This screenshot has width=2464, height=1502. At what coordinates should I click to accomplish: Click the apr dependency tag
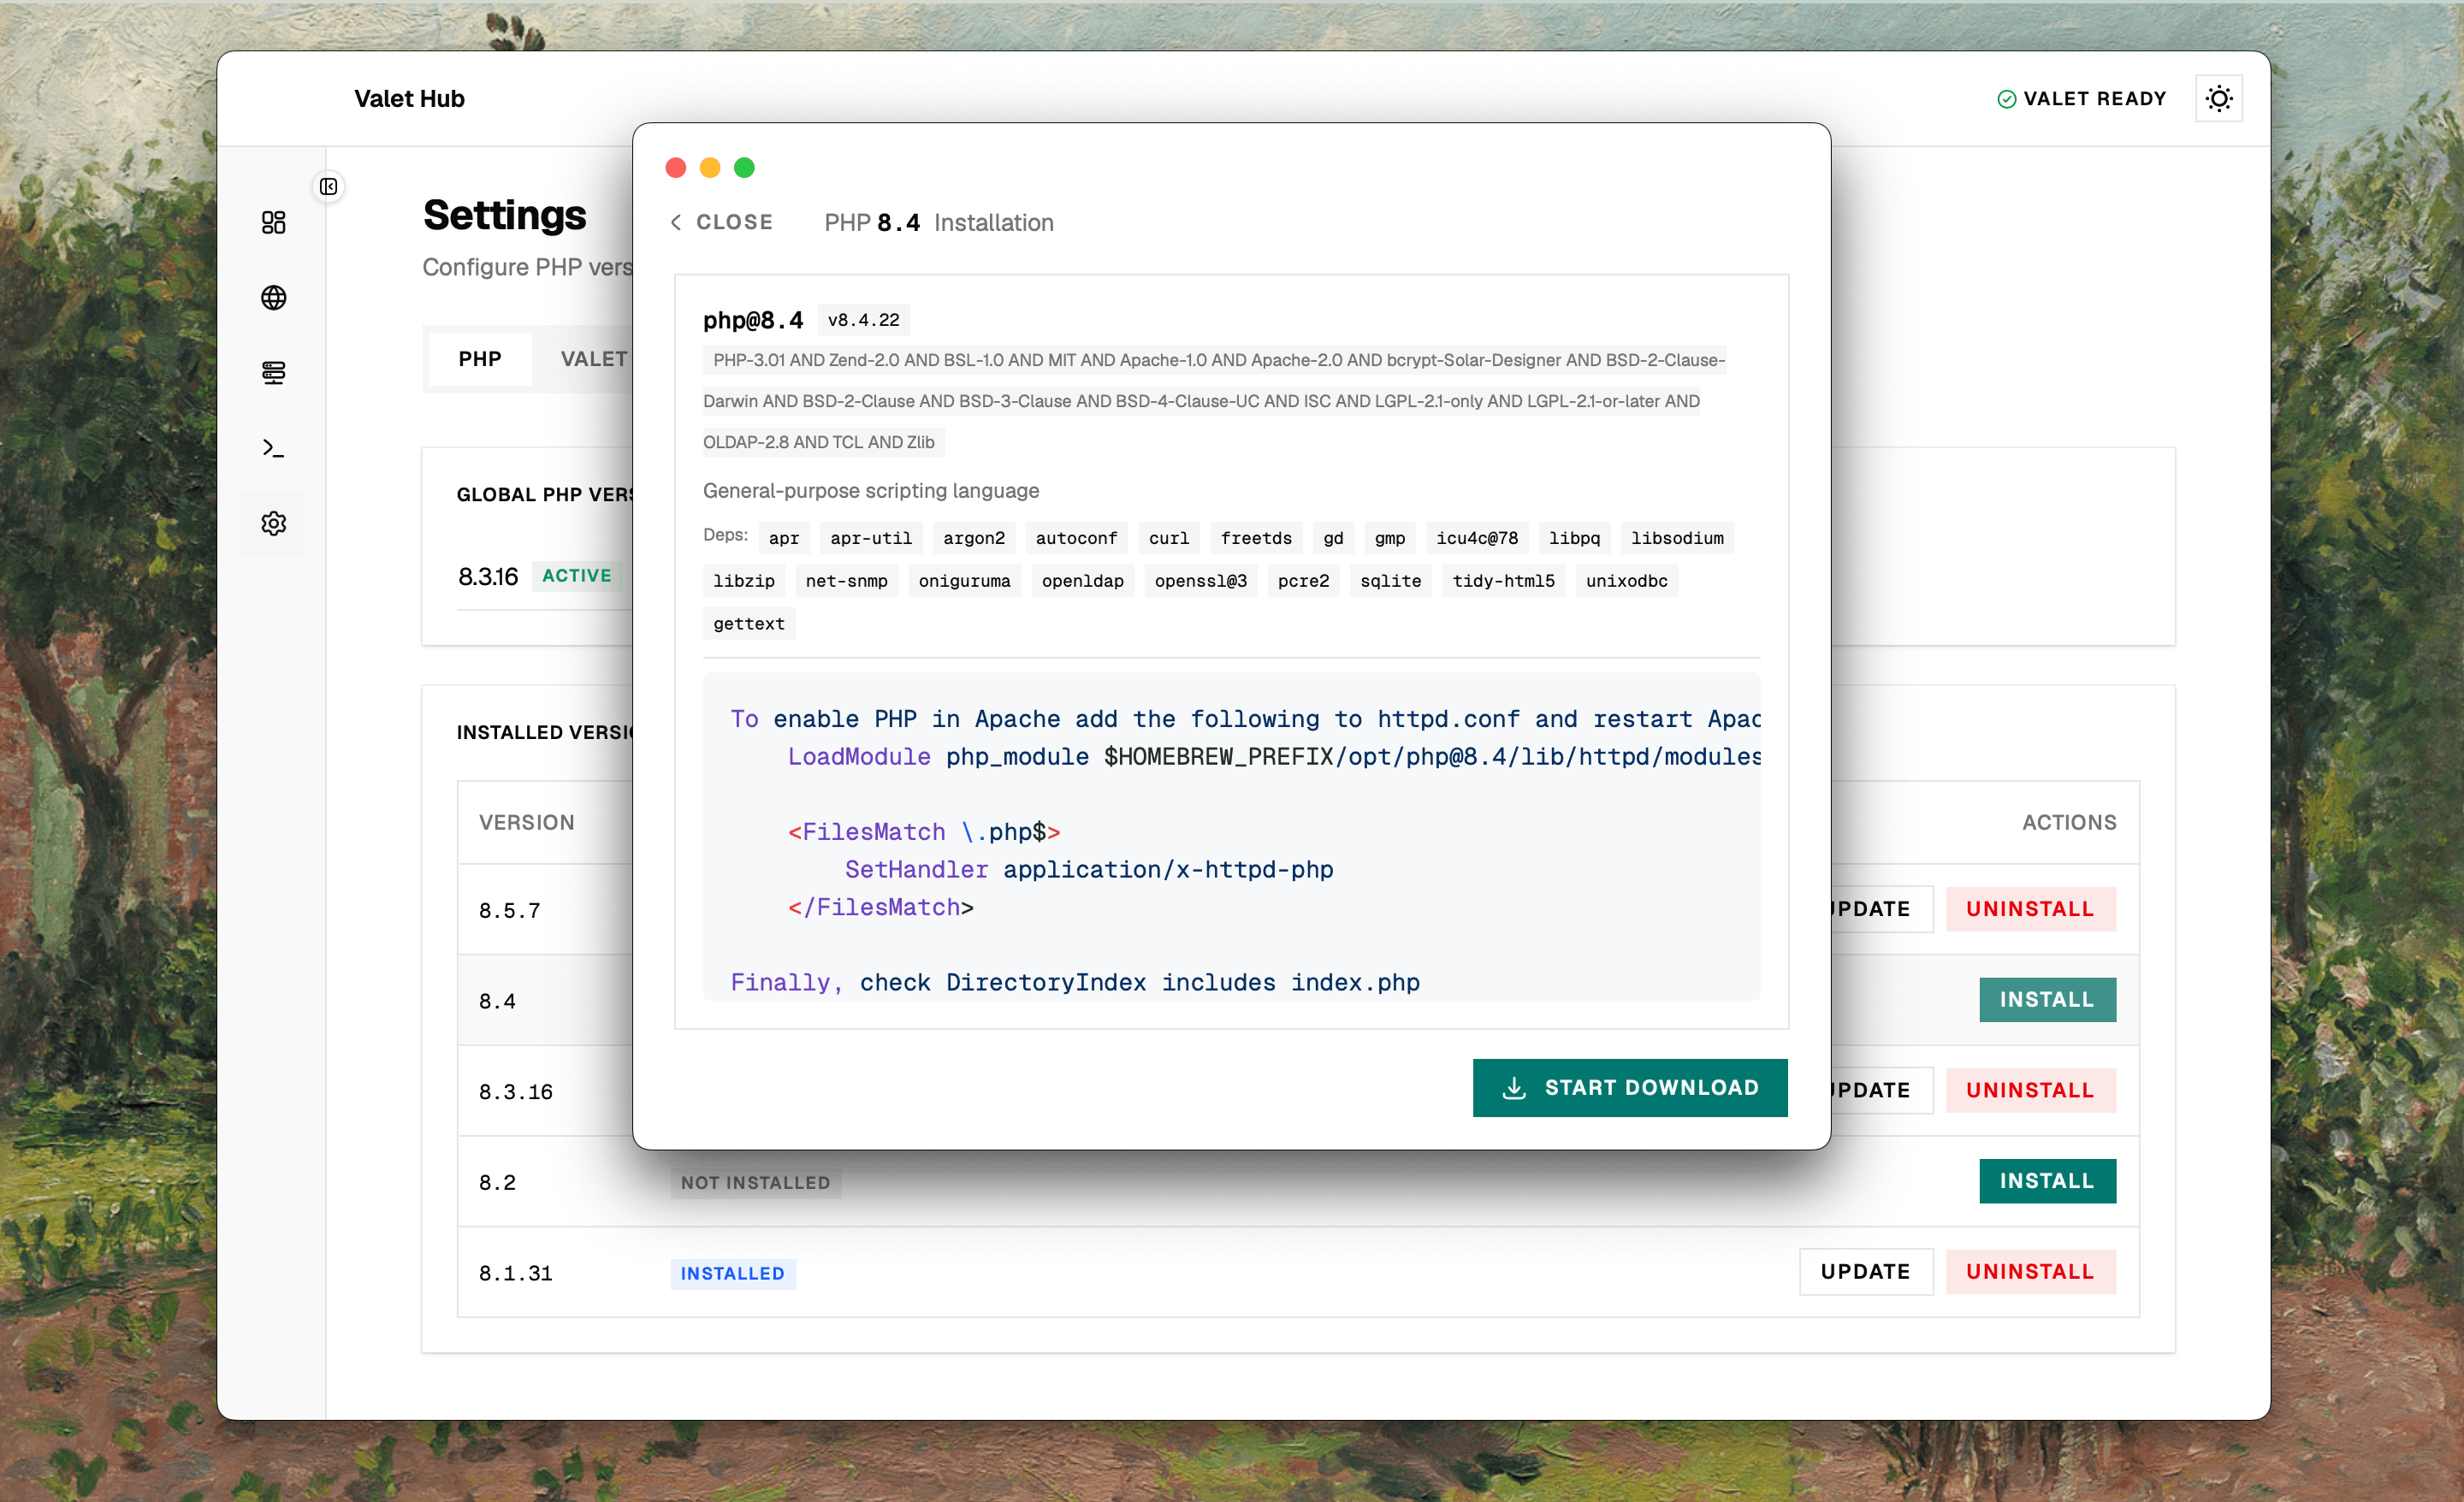[x=783, y=538]
